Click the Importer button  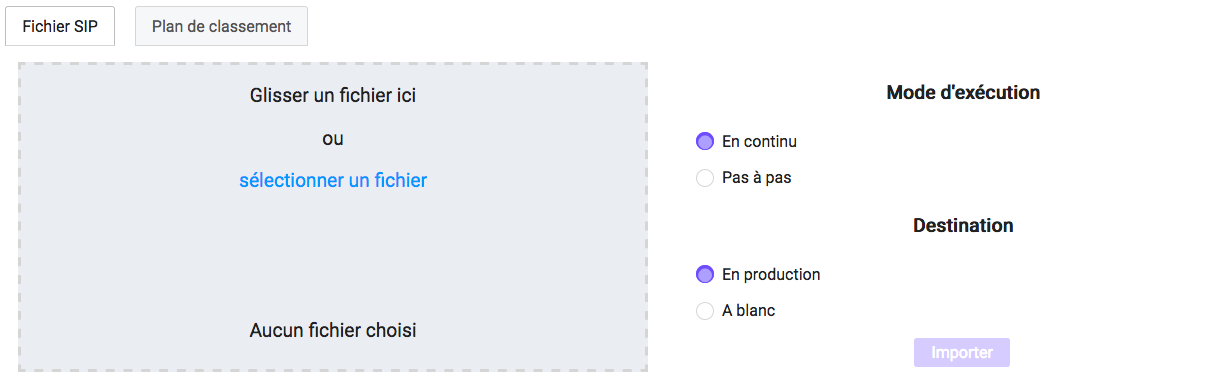click(x=962, y=352)
